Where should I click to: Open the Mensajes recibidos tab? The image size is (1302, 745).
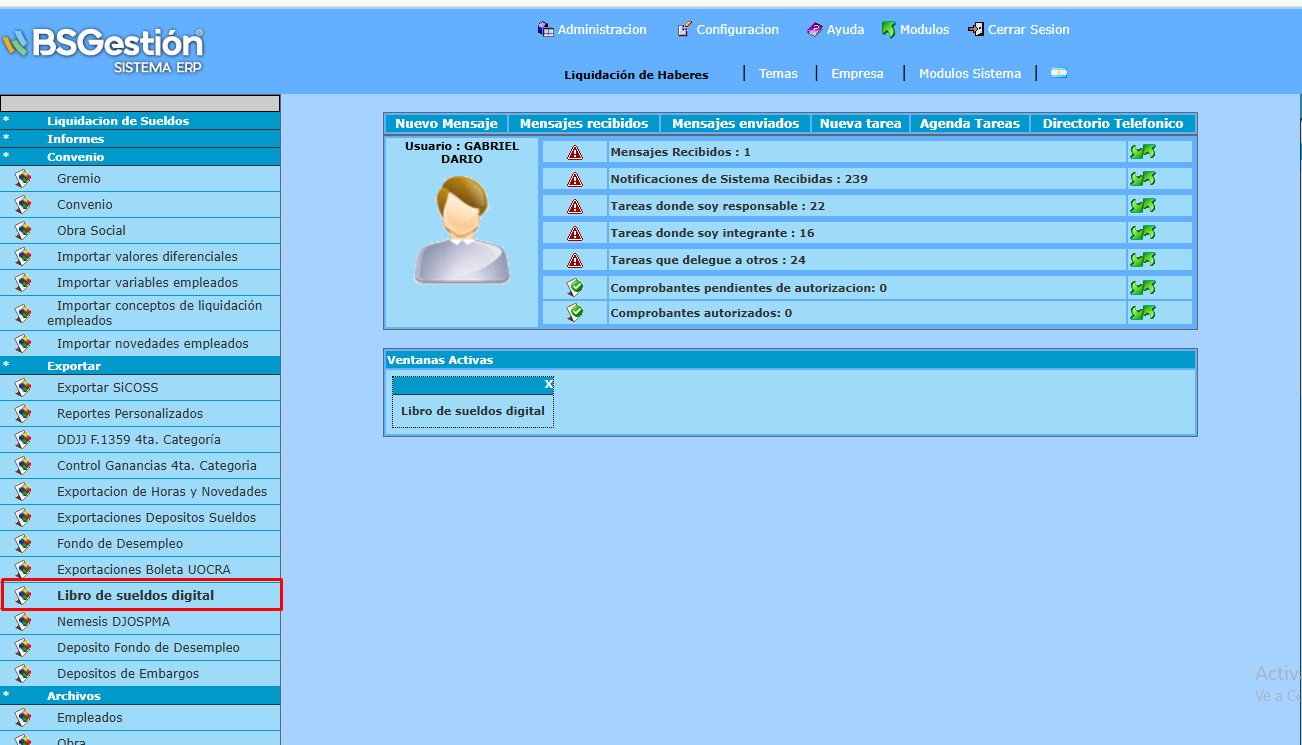(584, 124)
